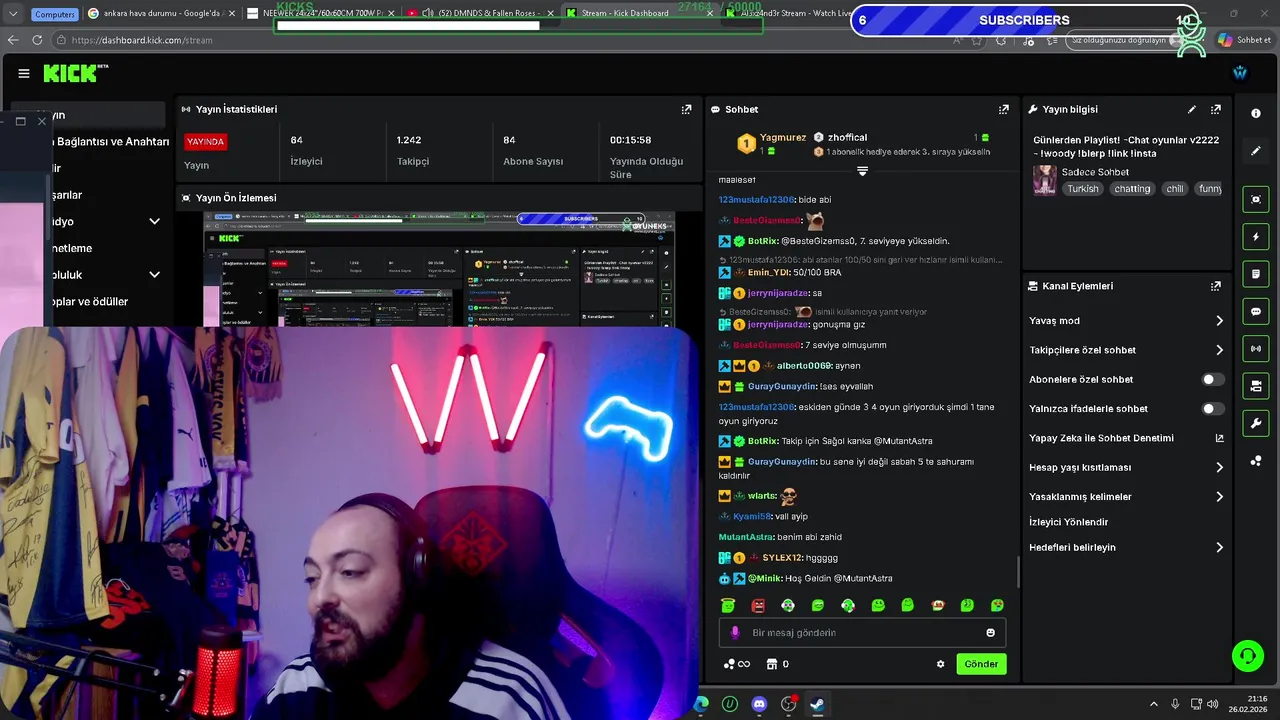Show hidden system tray icons chevron
Image resolution: width=1280 pixels, height=720 pixels.
[1153, 704]
